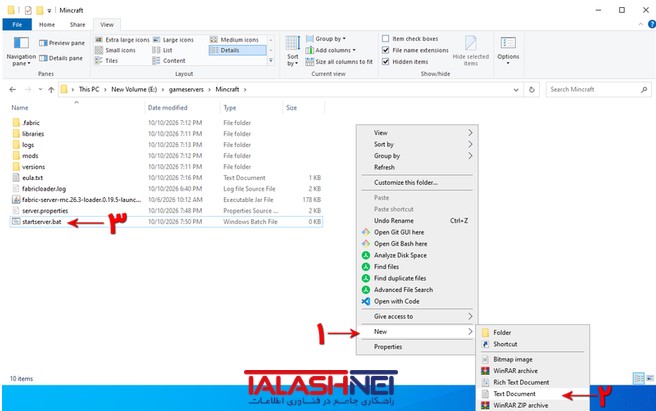Click the search magnifier icon
Screen dimensions: 656x411
(x=644, y=90)
